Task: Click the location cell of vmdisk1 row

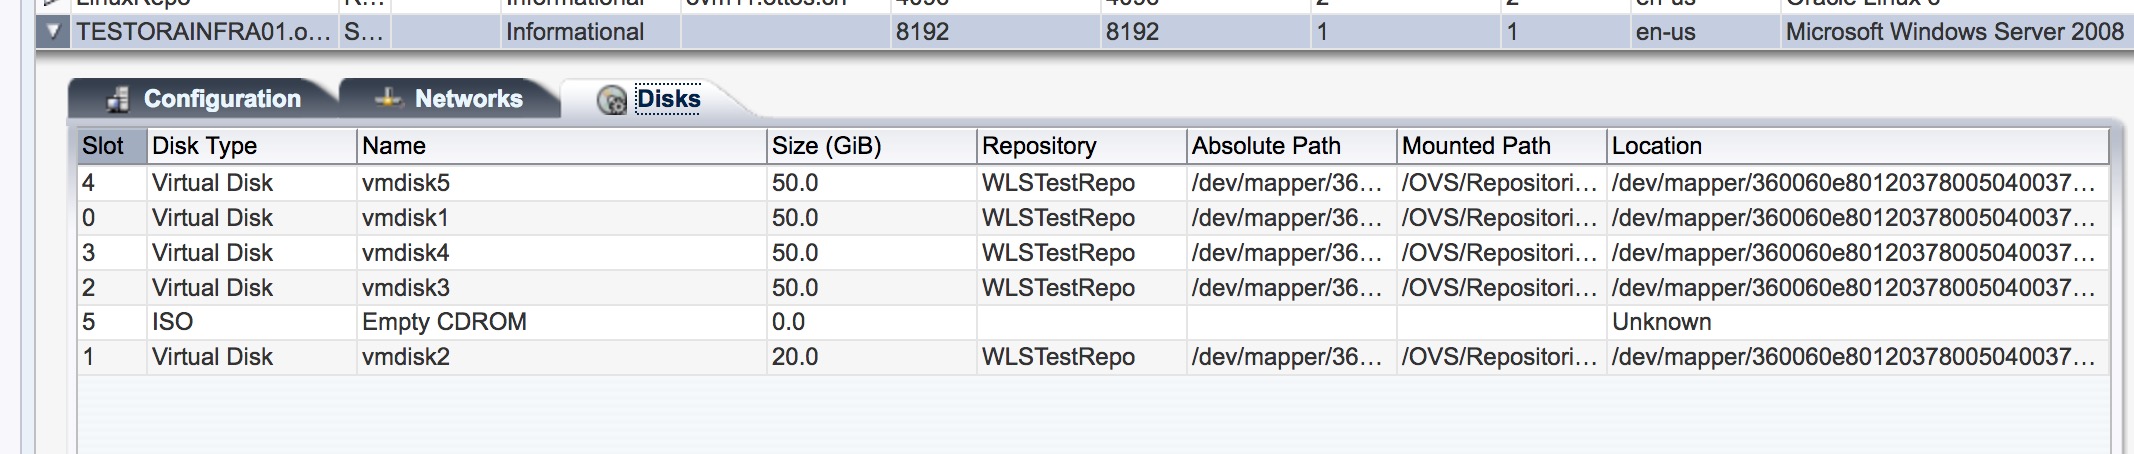Action: (1858, 218)
